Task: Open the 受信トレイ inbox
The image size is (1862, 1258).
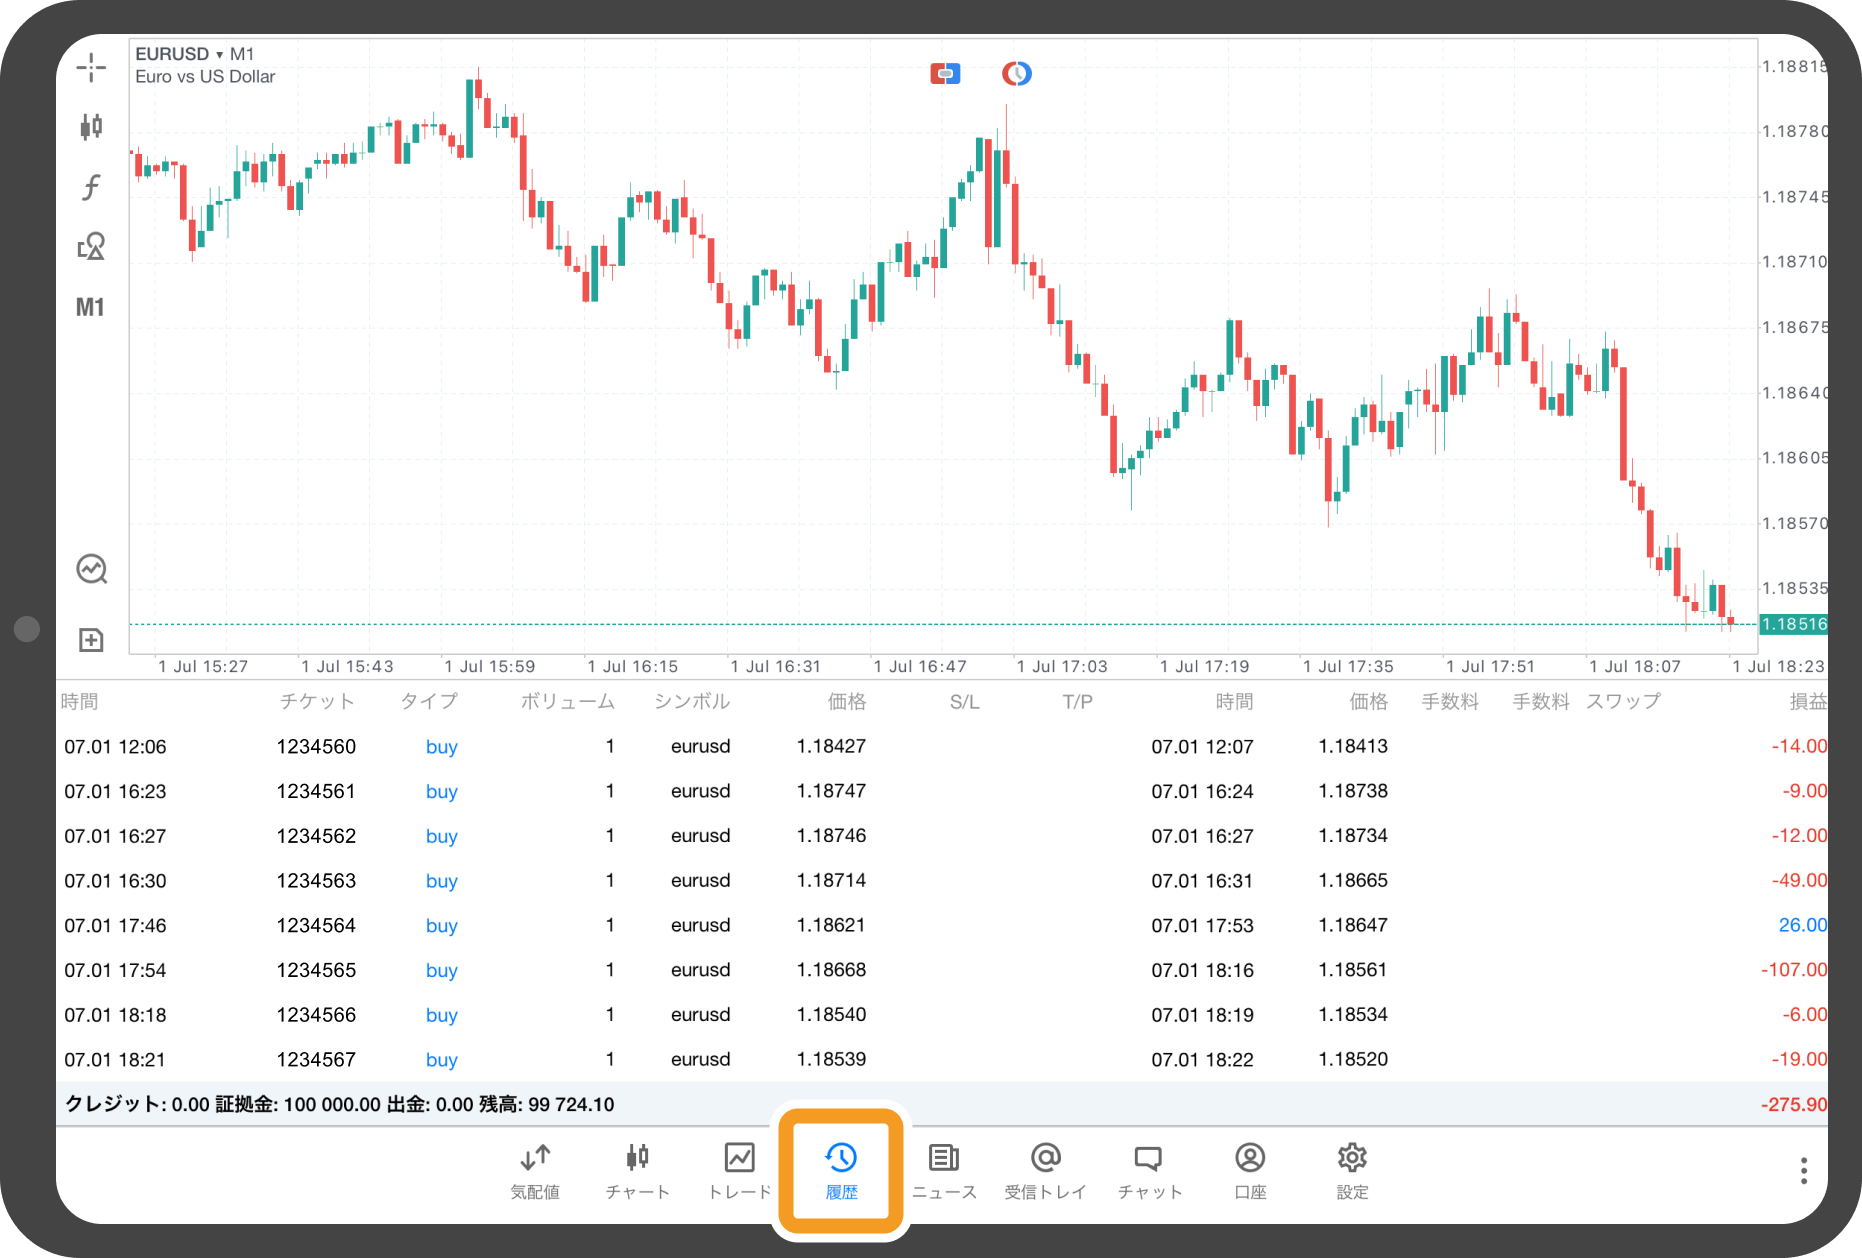Action: coord(1045,1170)
